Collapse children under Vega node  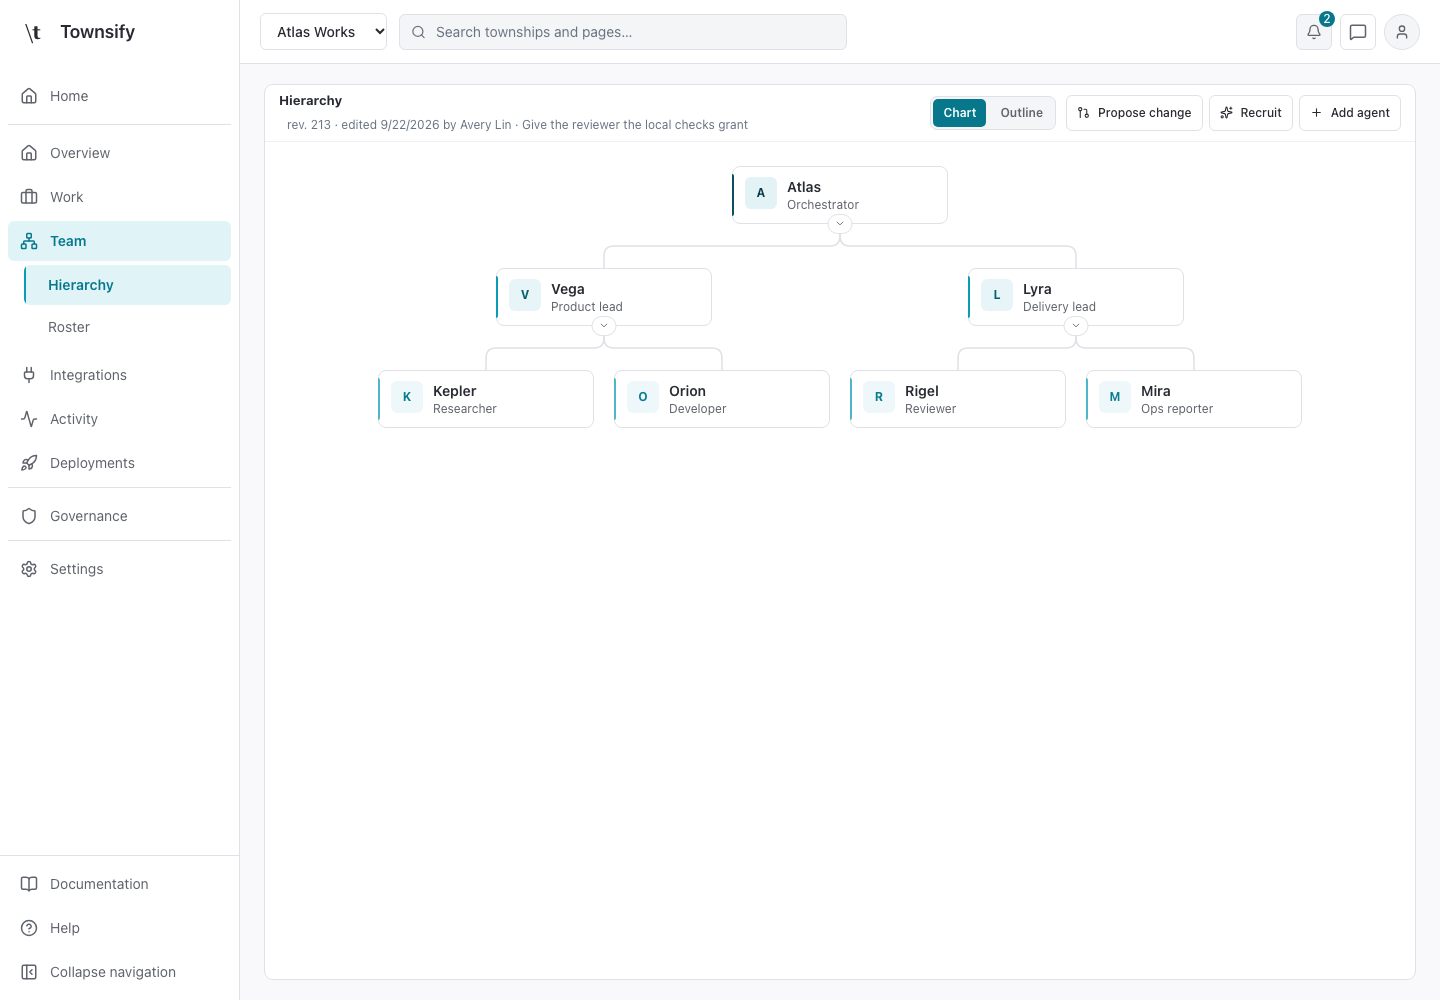pyautogui.click(x=604, y=325)
